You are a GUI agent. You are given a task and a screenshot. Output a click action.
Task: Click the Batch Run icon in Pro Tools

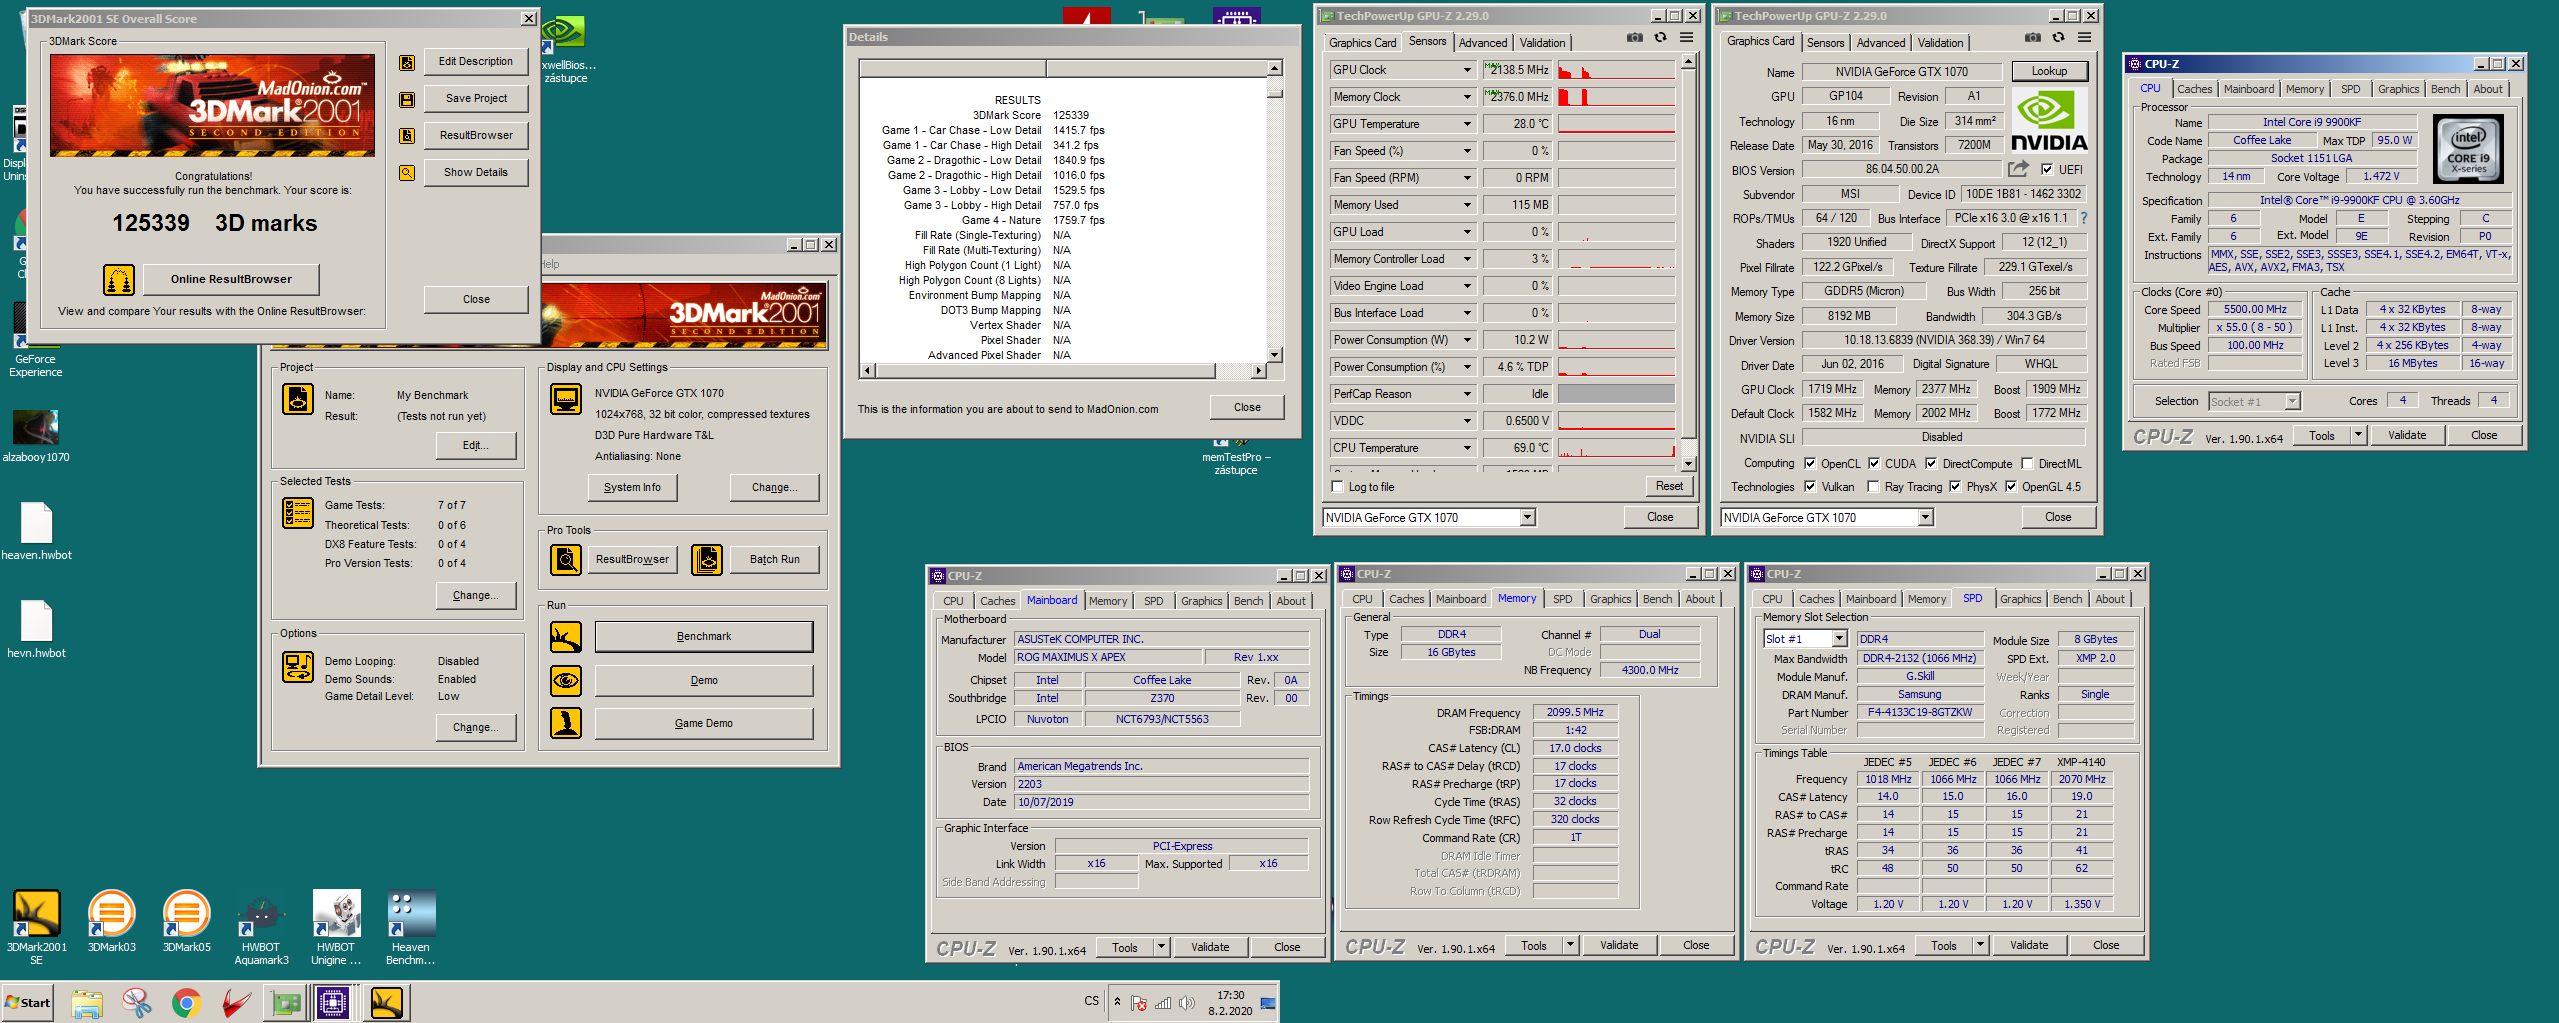pyautogui.click(x=707, y=559)
